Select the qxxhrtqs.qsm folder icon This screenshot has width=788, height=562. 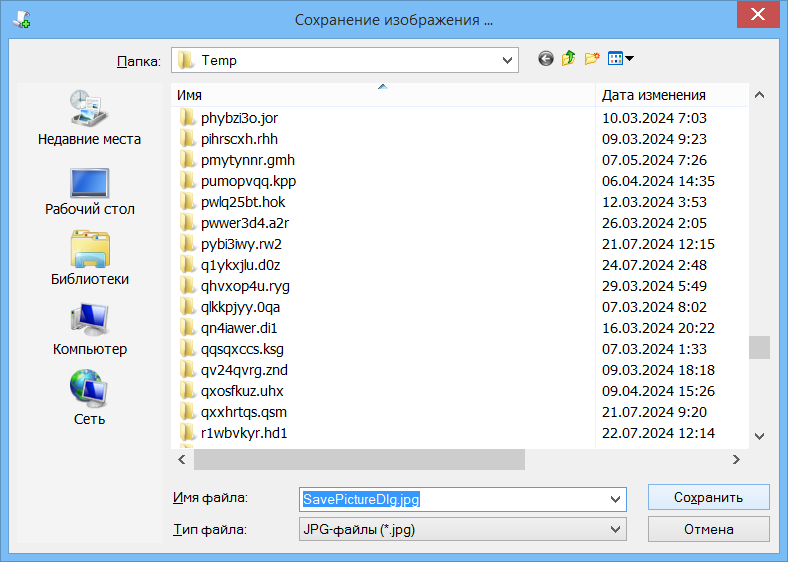[187, 412]
